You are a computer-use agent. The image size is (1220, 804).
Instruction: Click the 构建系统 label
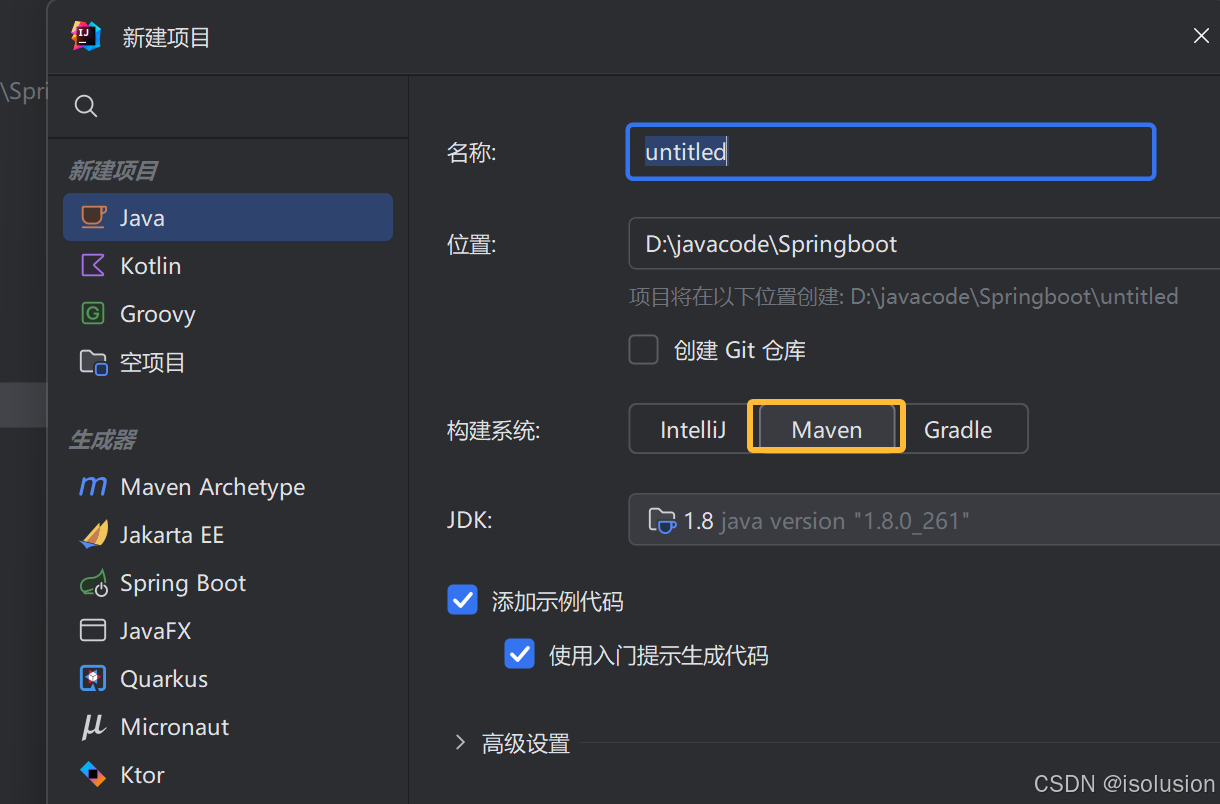[493, 431]
